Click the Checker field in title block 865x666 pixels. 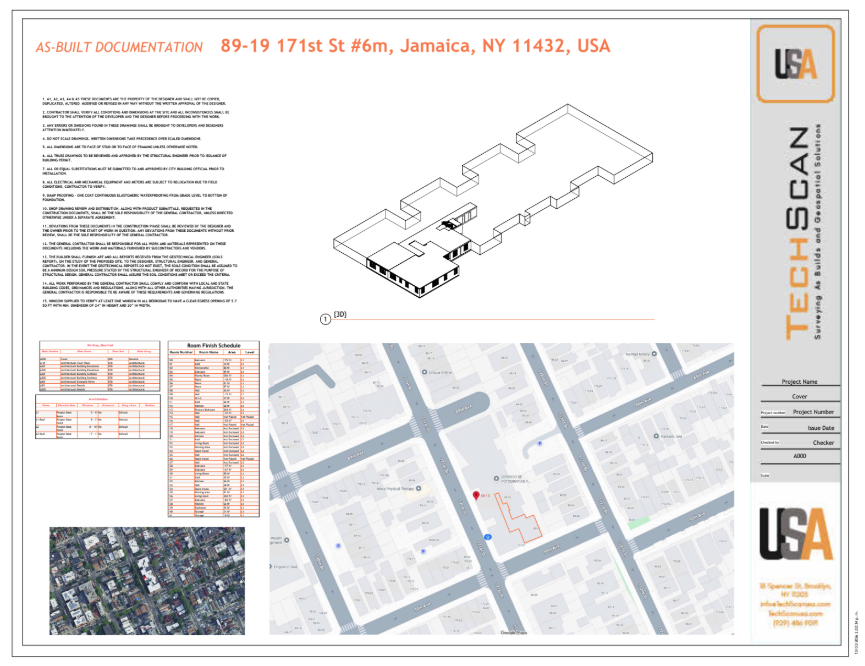click(823, 441)
